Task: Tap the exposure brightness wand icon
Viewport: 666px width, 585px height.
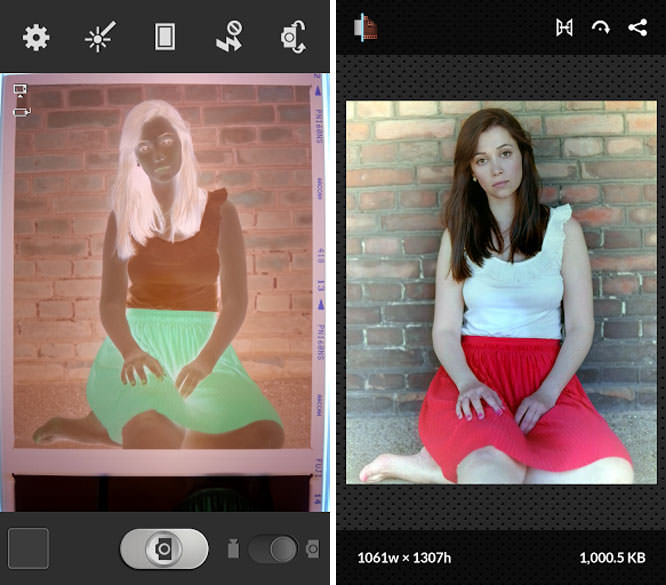Action: pyautogui.click(x=98, y=38)
